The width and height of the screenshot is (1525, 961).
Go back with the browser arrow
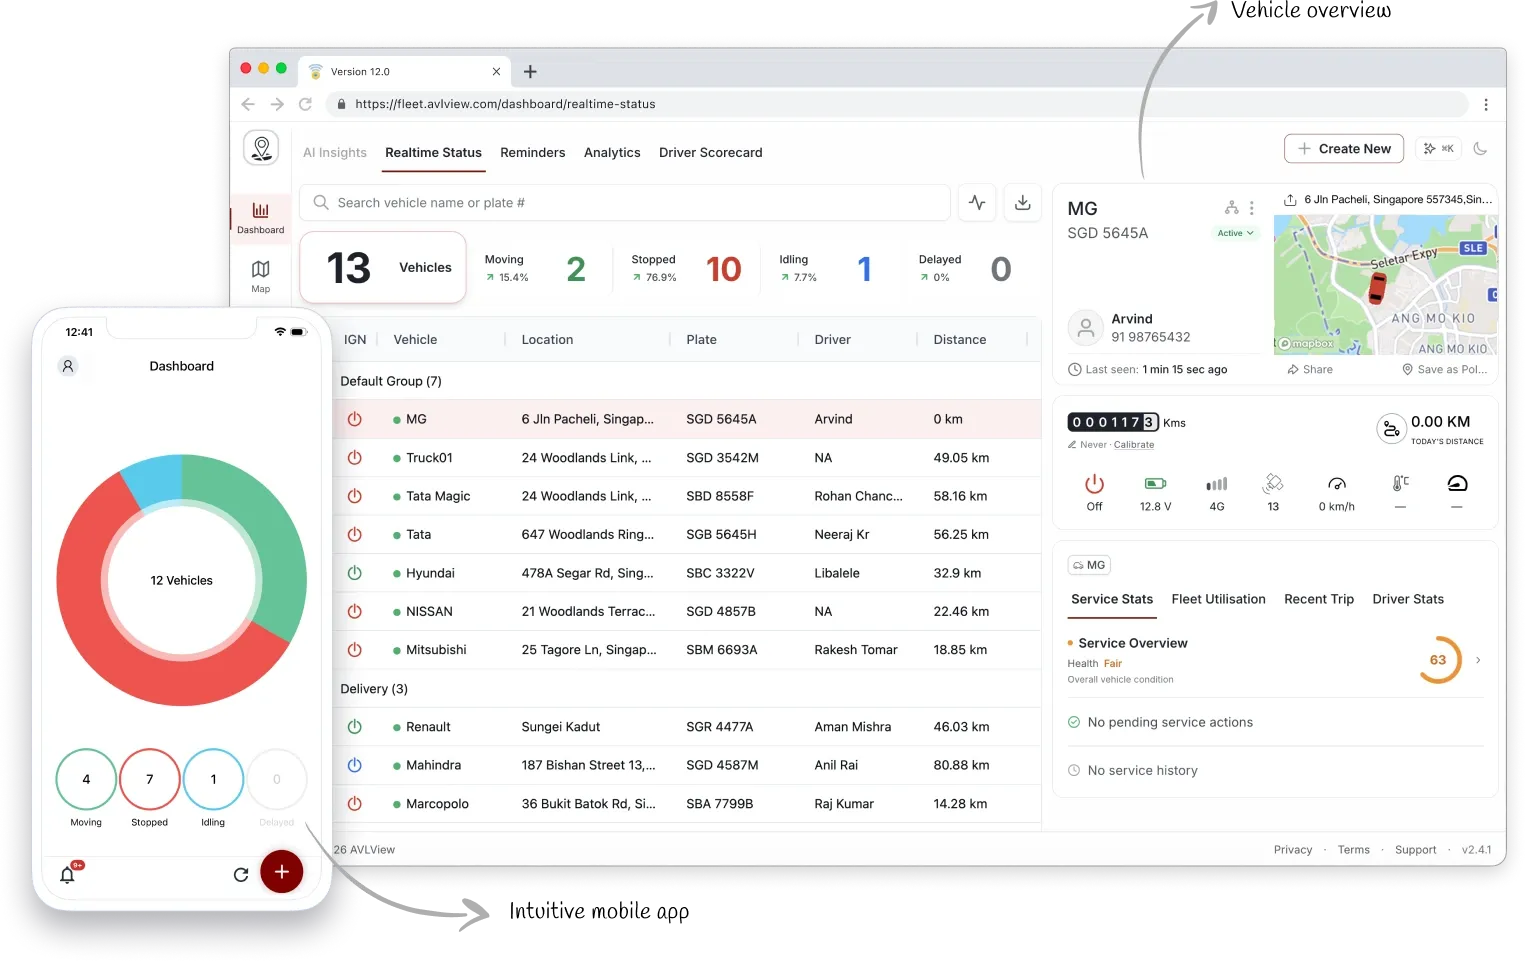tap(248, 104)
